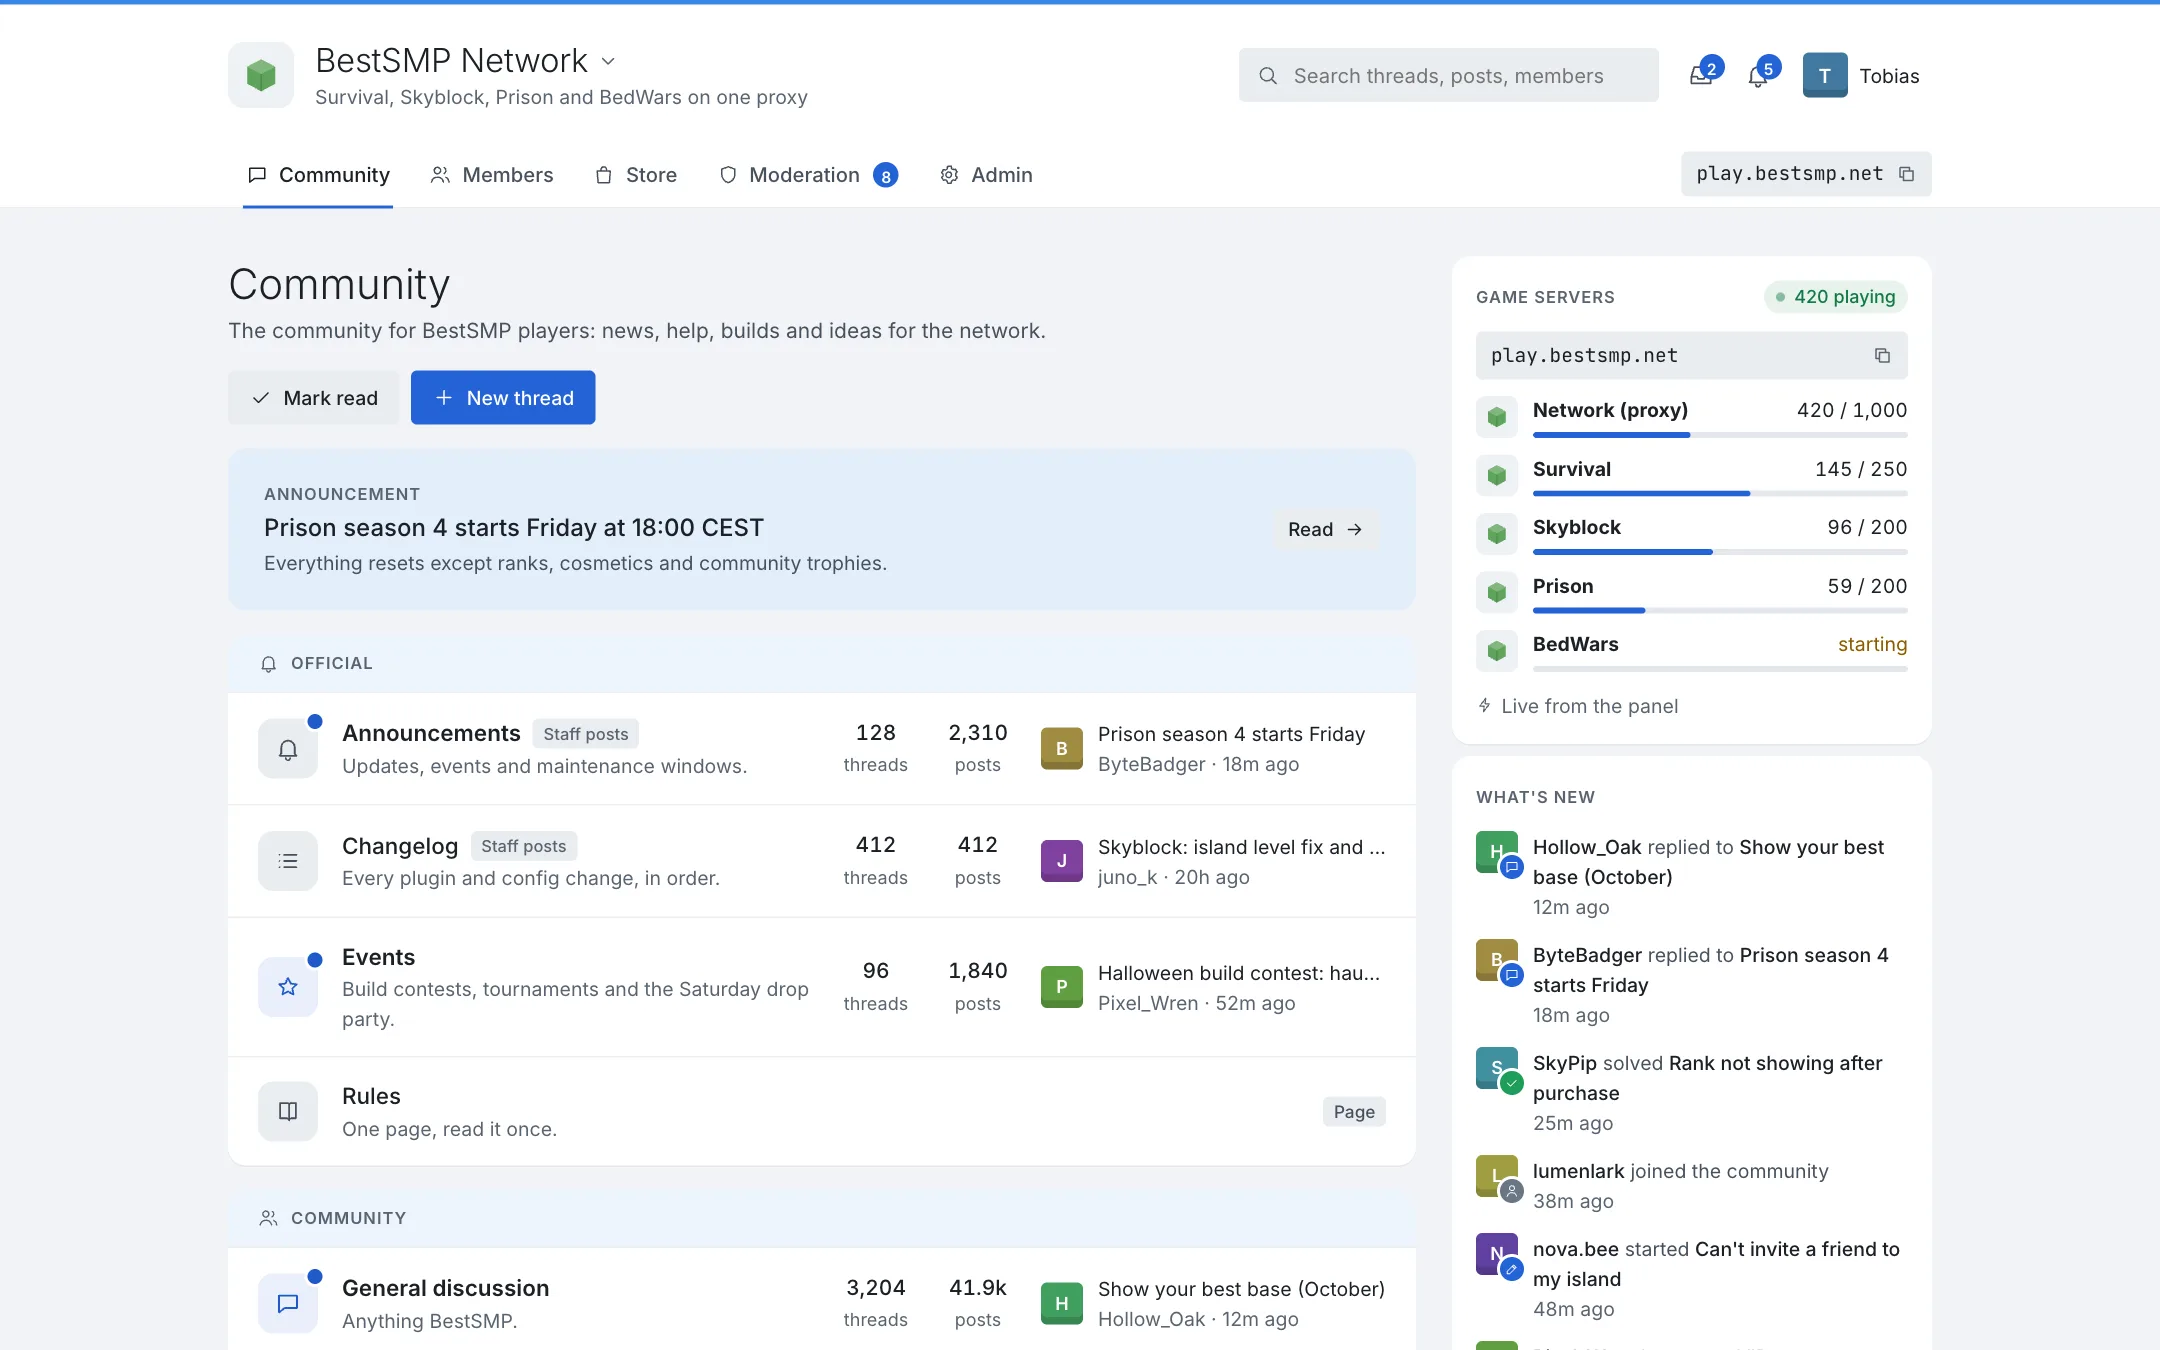Click the Mark read button
The width and height of the screenshot is (2160, 1350).
coord(314,398)
